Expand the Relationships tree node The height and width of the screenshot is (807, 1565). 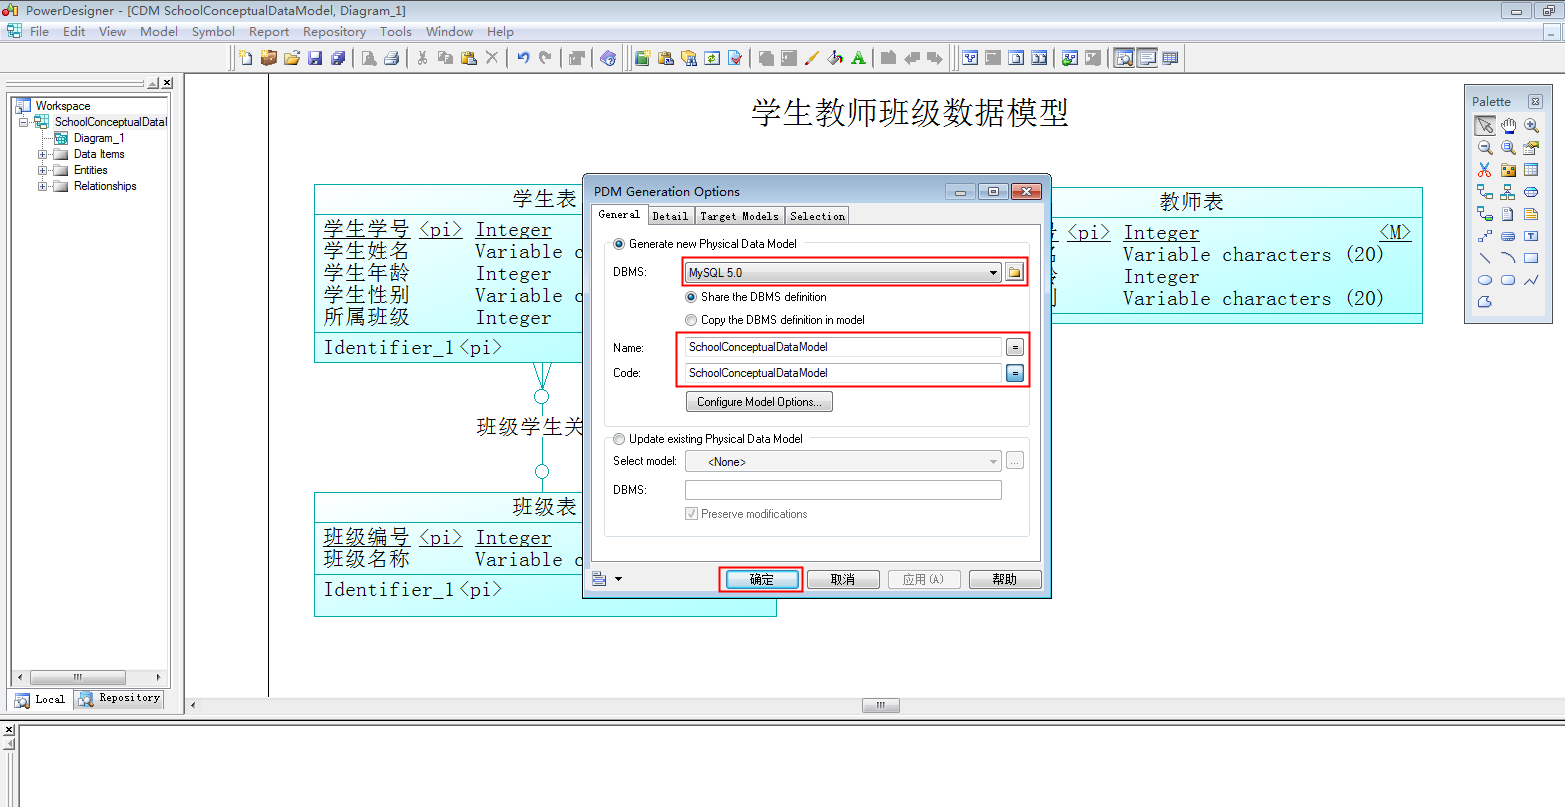tap(43, 187)
